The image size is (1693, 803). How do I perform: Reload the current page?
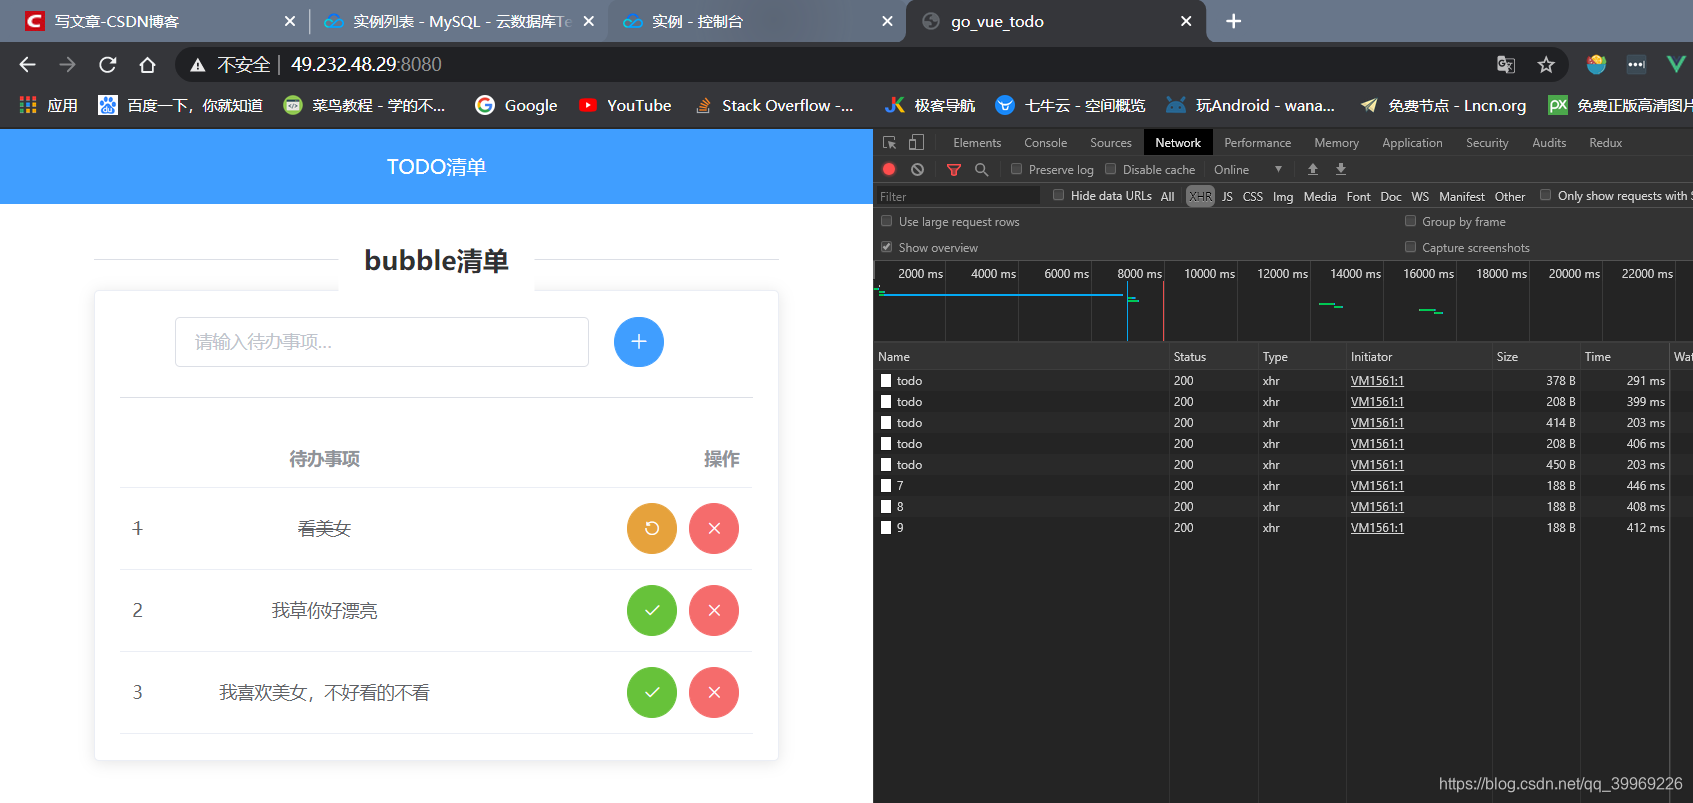[x=108, y=65]
